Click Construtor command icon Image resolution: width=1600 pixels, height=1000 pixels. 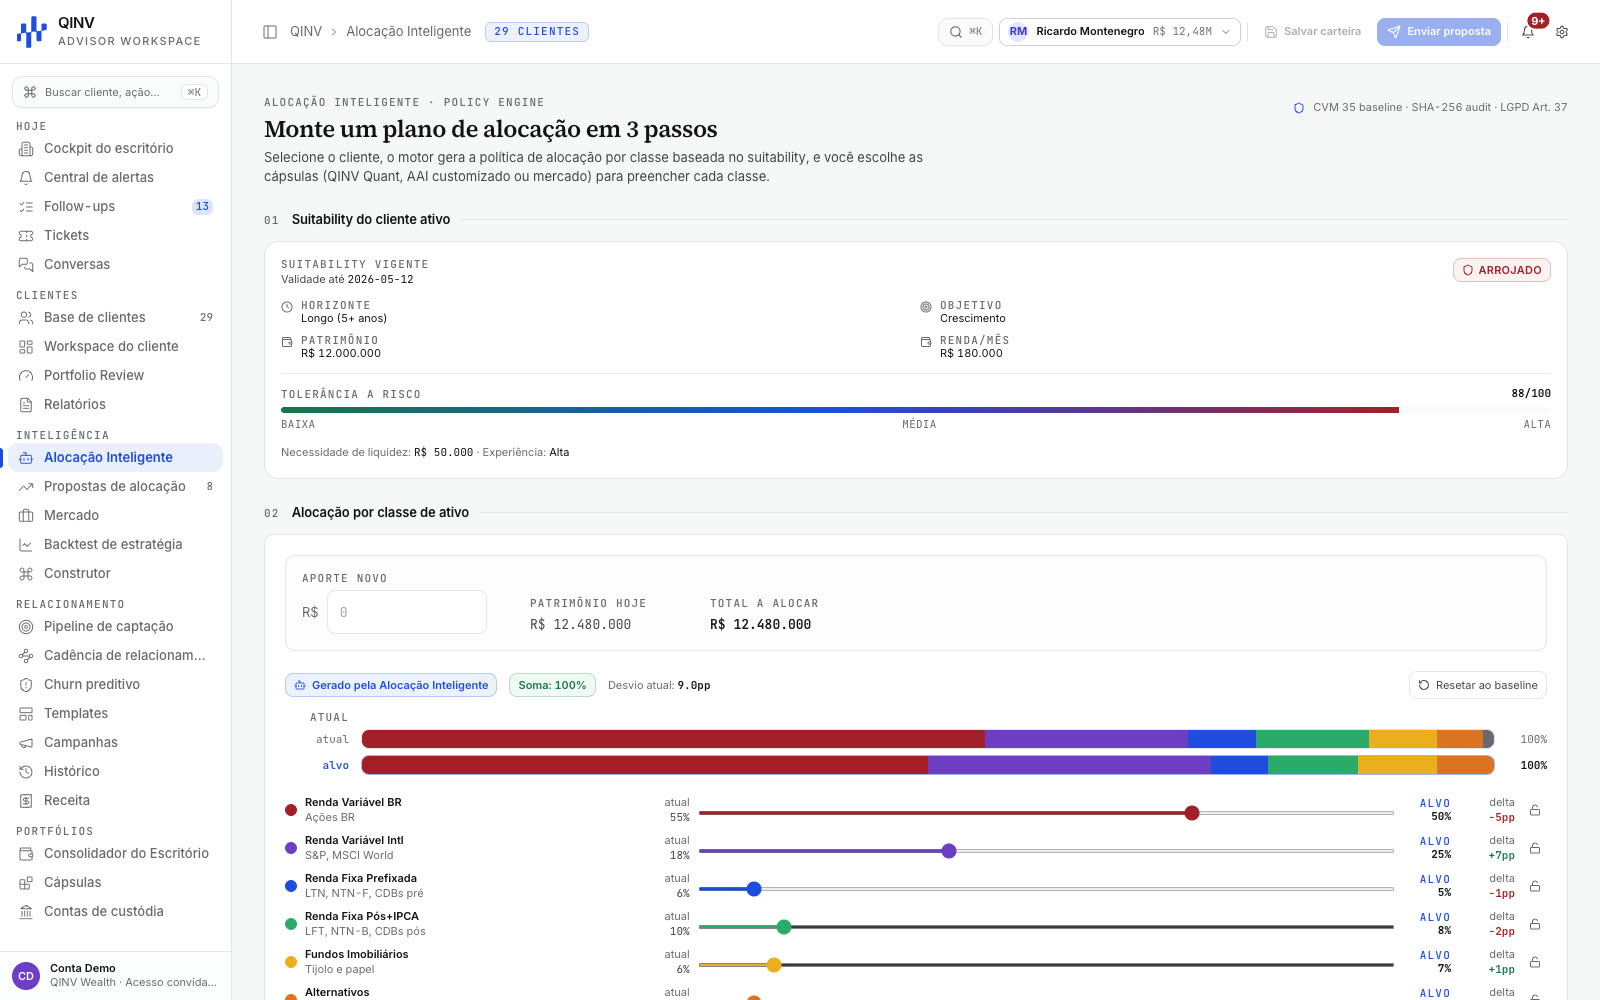coord(26,573)
